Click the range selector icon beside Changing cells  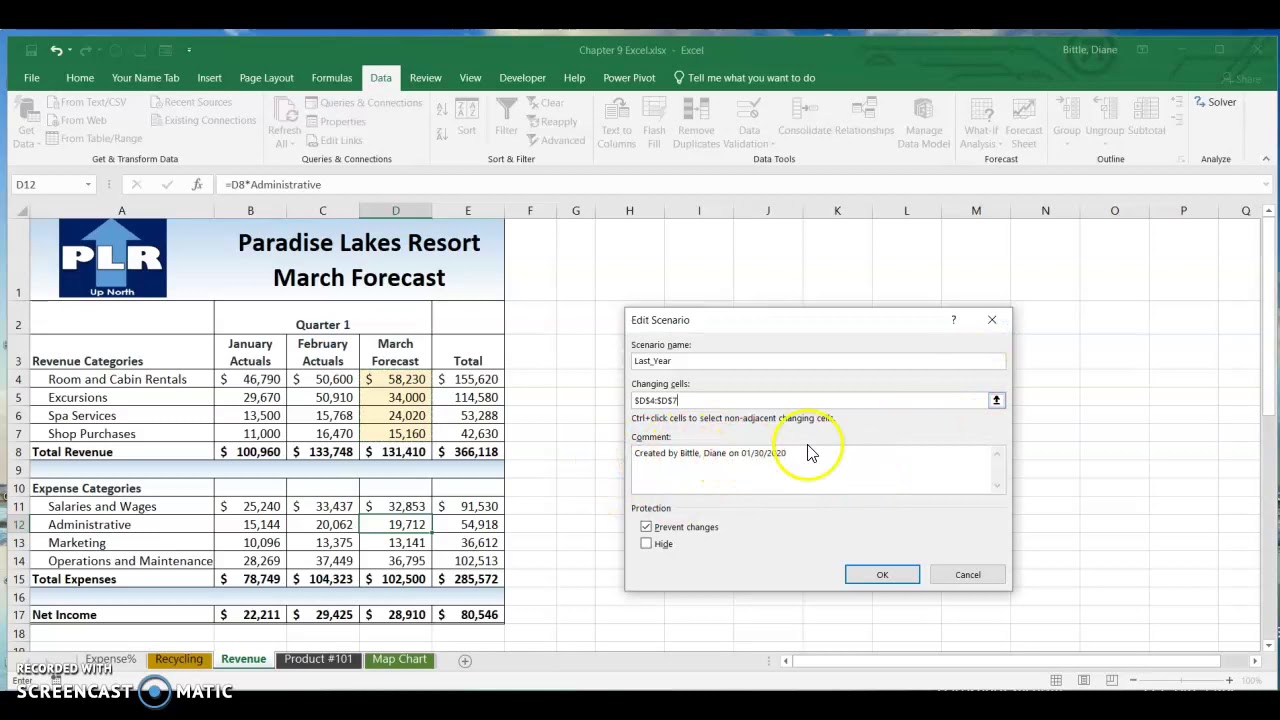[x=996, y=400]
